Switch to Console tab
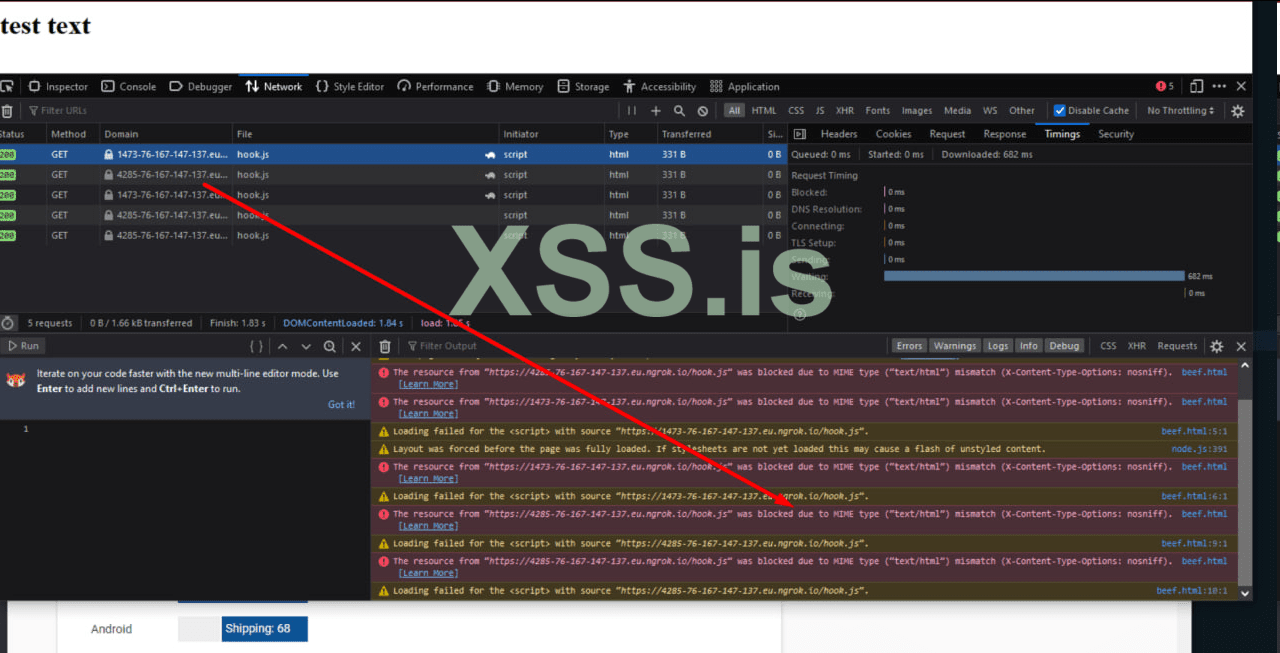 tap(129, 87)
